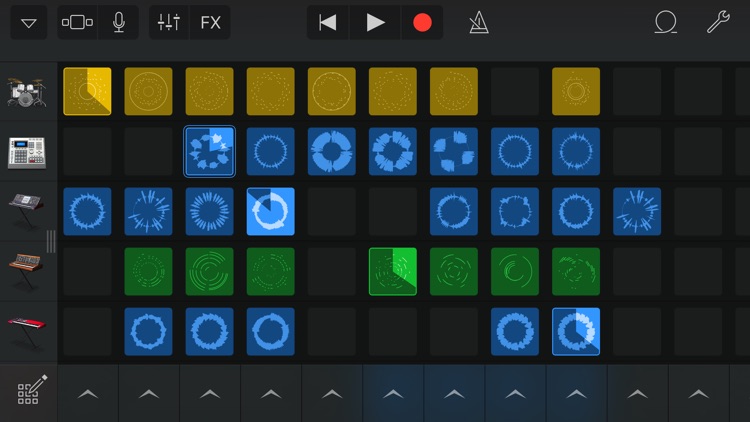Screen dimensions: 750x422
Task: Start yellow drum loop in ninth column
Action: pos(576,91)
